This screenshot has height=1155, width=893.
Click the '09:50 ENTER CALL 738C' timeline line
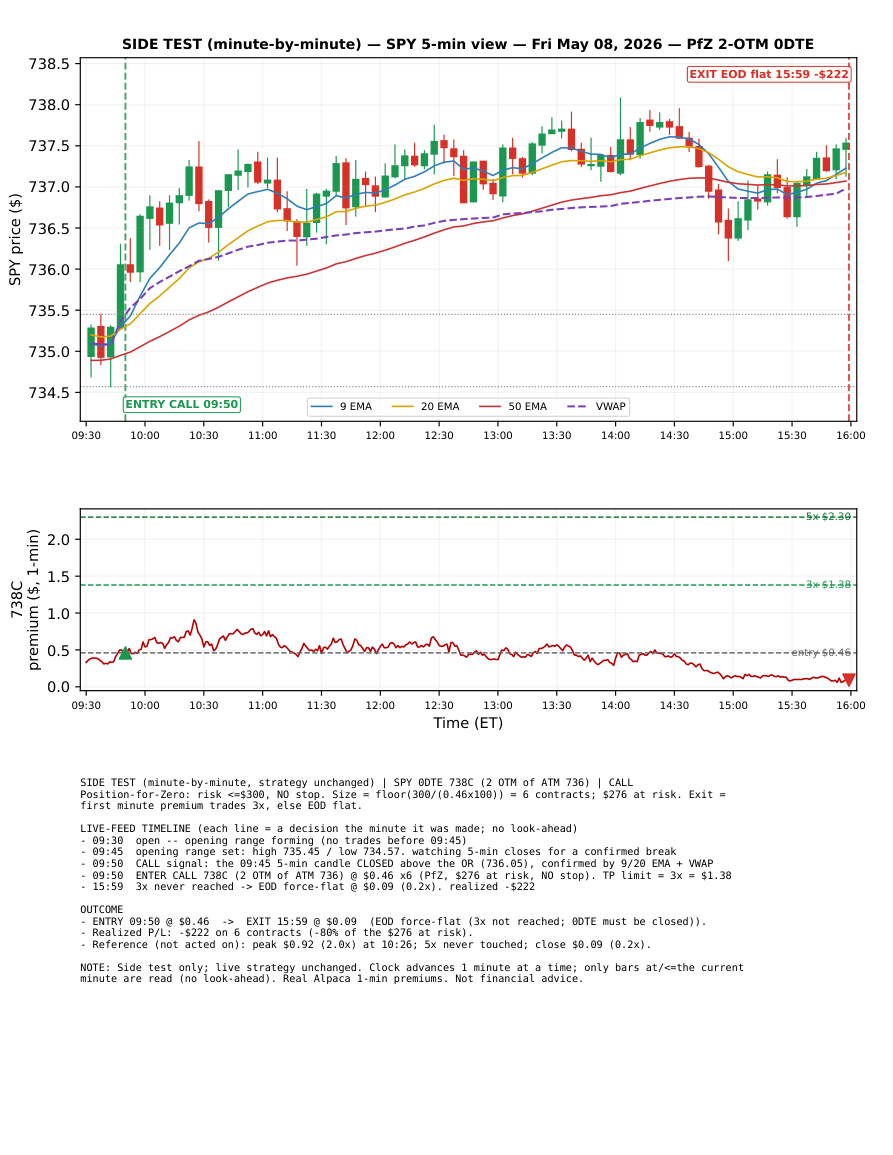click(406, 875)
